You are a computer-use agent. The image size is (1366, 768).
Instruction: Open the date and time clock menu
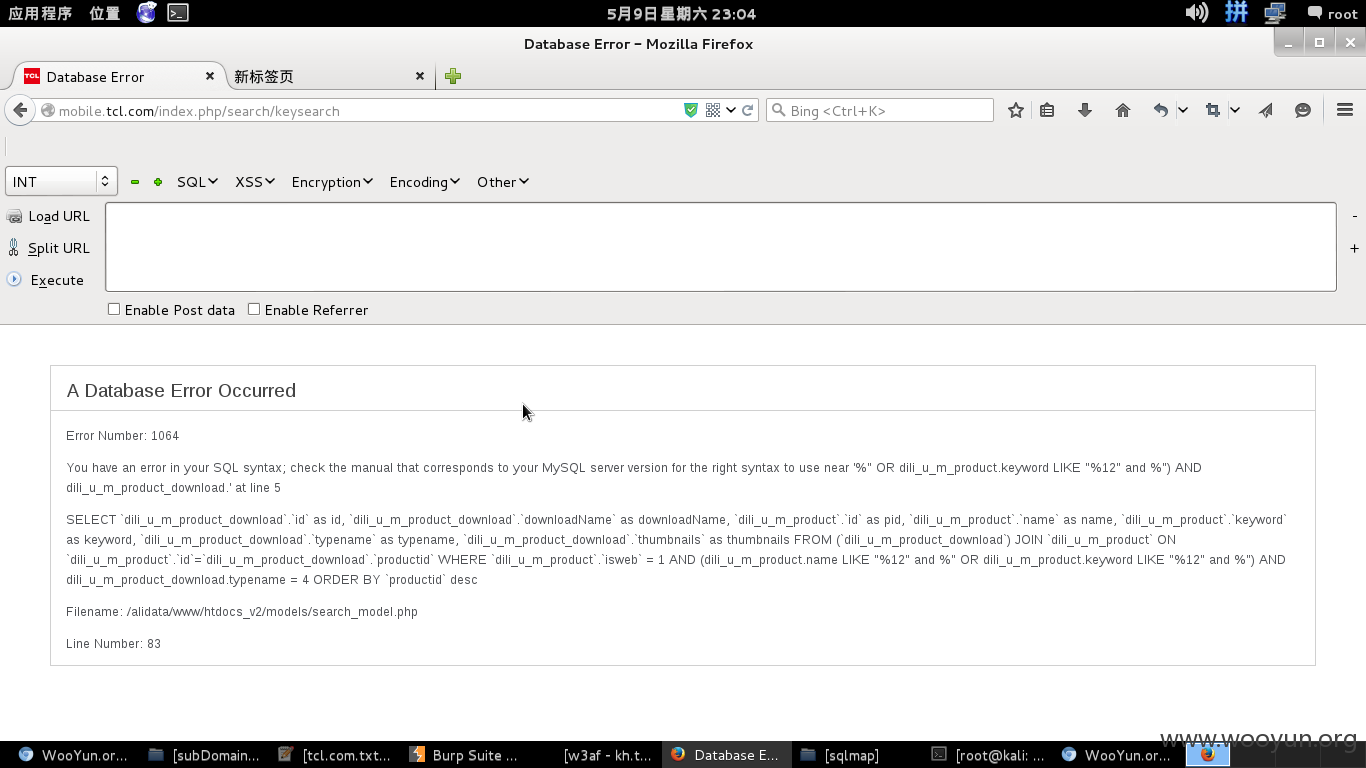point(681,13)
